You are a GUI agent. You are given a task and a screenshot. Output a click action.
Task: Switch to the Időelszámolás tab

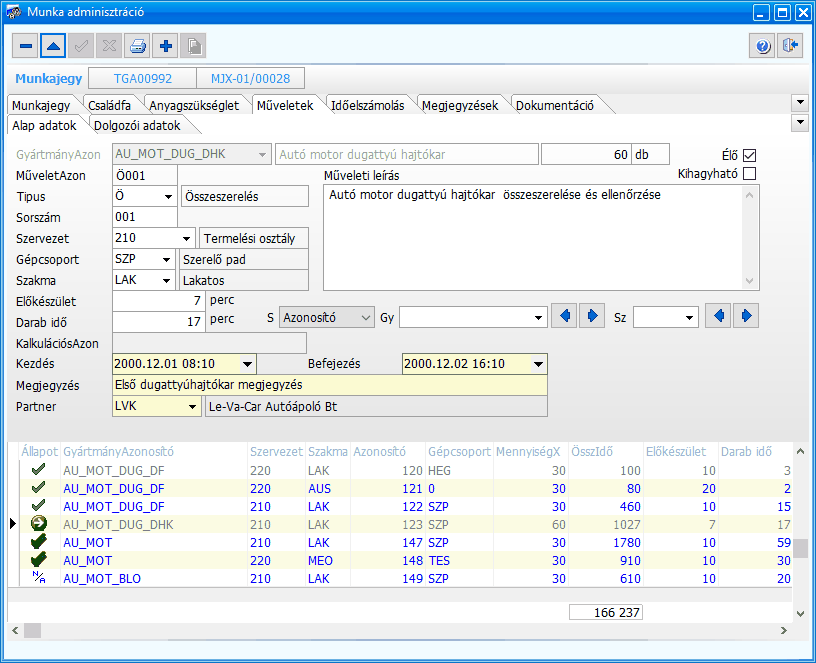tap(368, 106)
